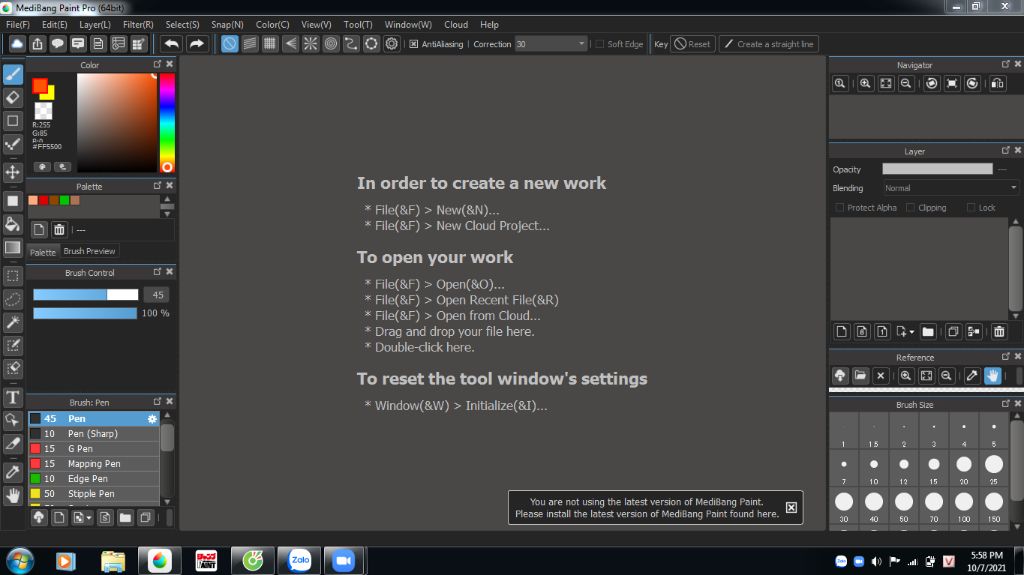This screenshot has height=575, width=1024.
Task: Select the Stipple Pen brush
Action: pos(93,493)
